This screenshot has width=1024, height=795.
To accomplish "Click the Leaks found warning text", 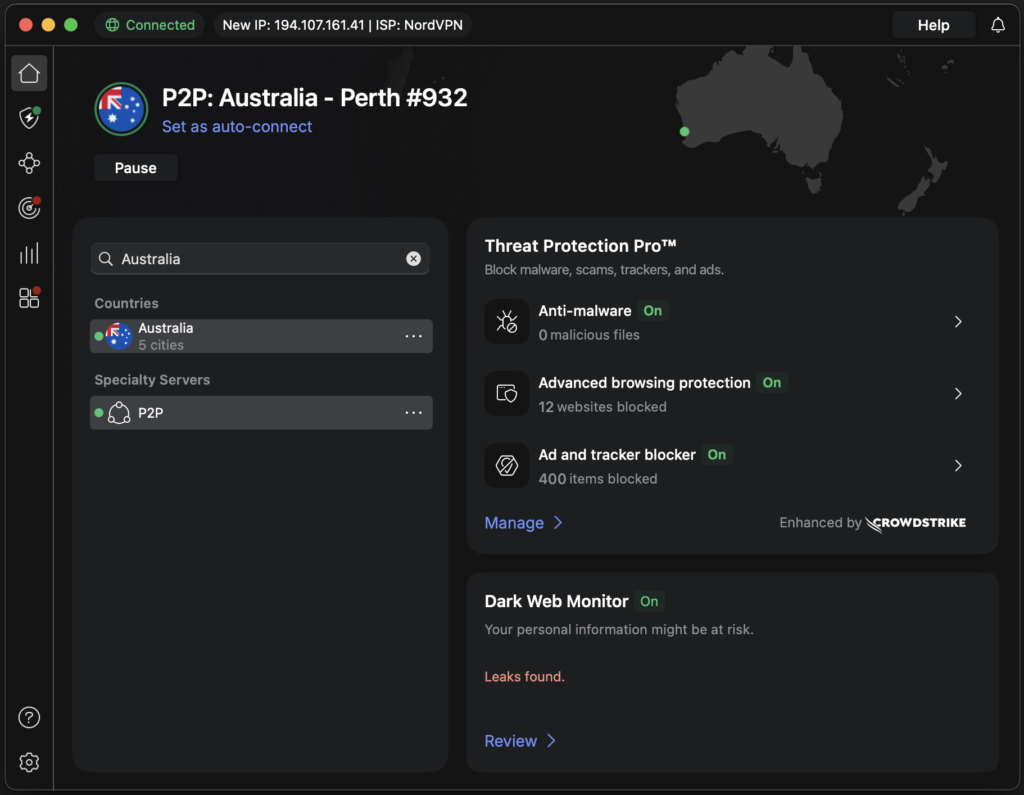I will 524,677.
